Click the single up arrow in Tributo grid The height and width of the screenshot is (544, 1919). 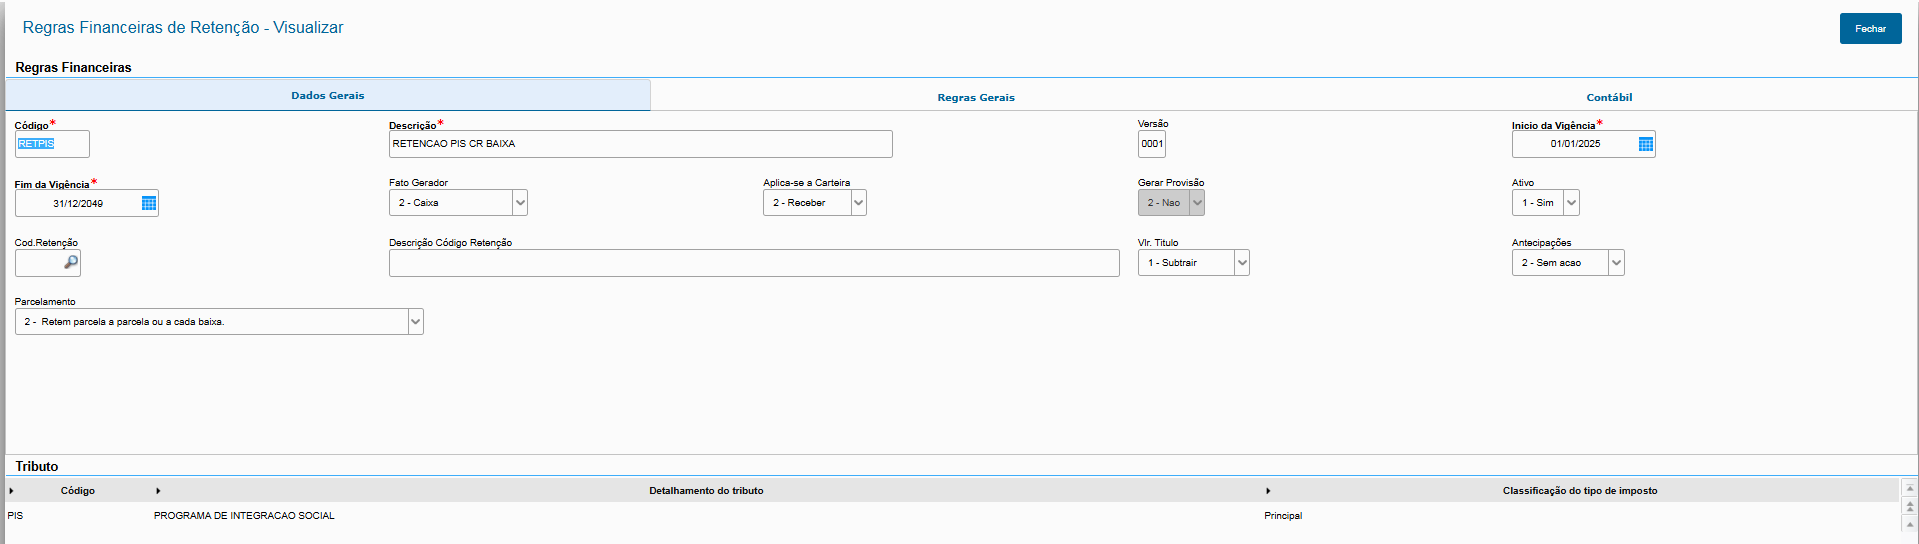pos(1910,524)
